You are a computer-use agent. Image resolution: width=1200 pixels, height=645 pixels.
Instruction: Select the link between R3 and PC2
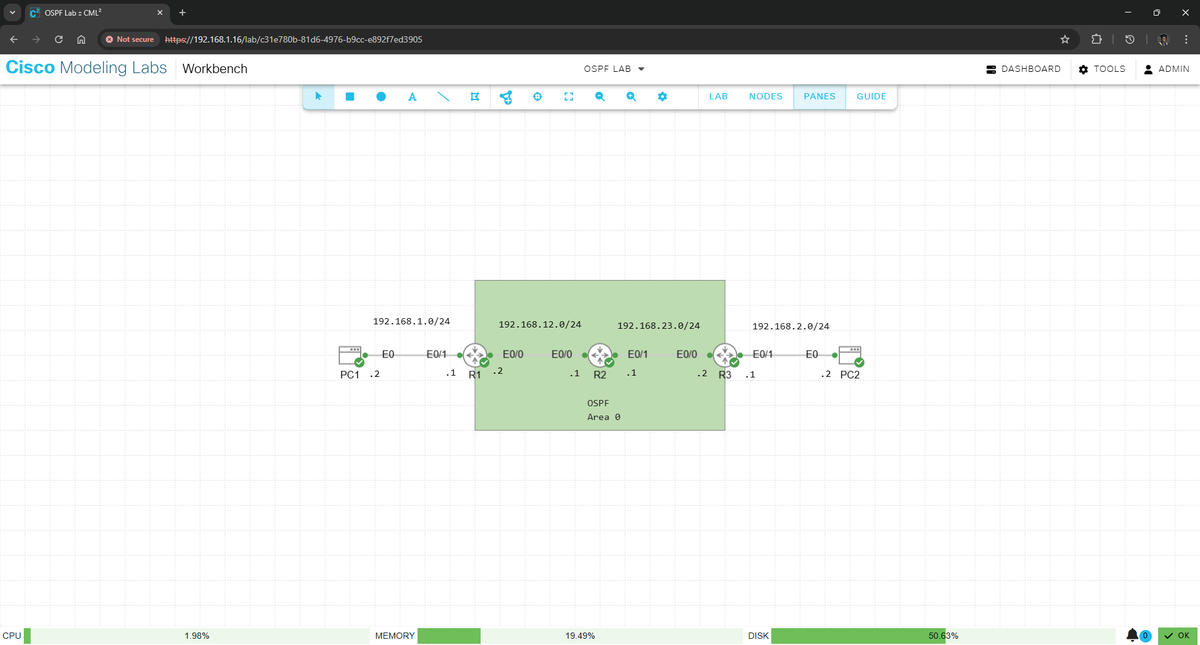pos(788,354)
